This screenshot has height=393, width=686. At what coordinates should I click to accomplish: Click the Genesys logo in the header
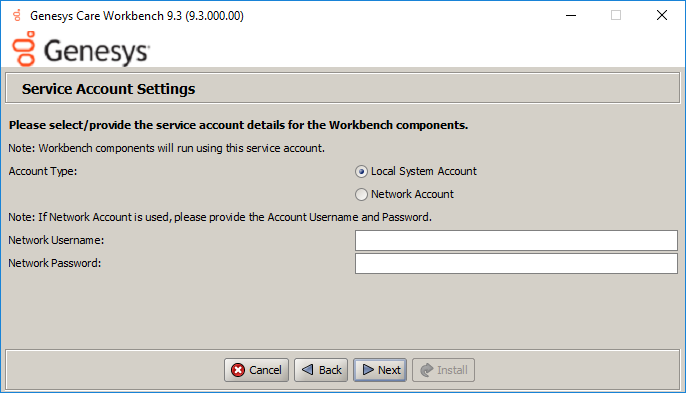pos(81,49)
